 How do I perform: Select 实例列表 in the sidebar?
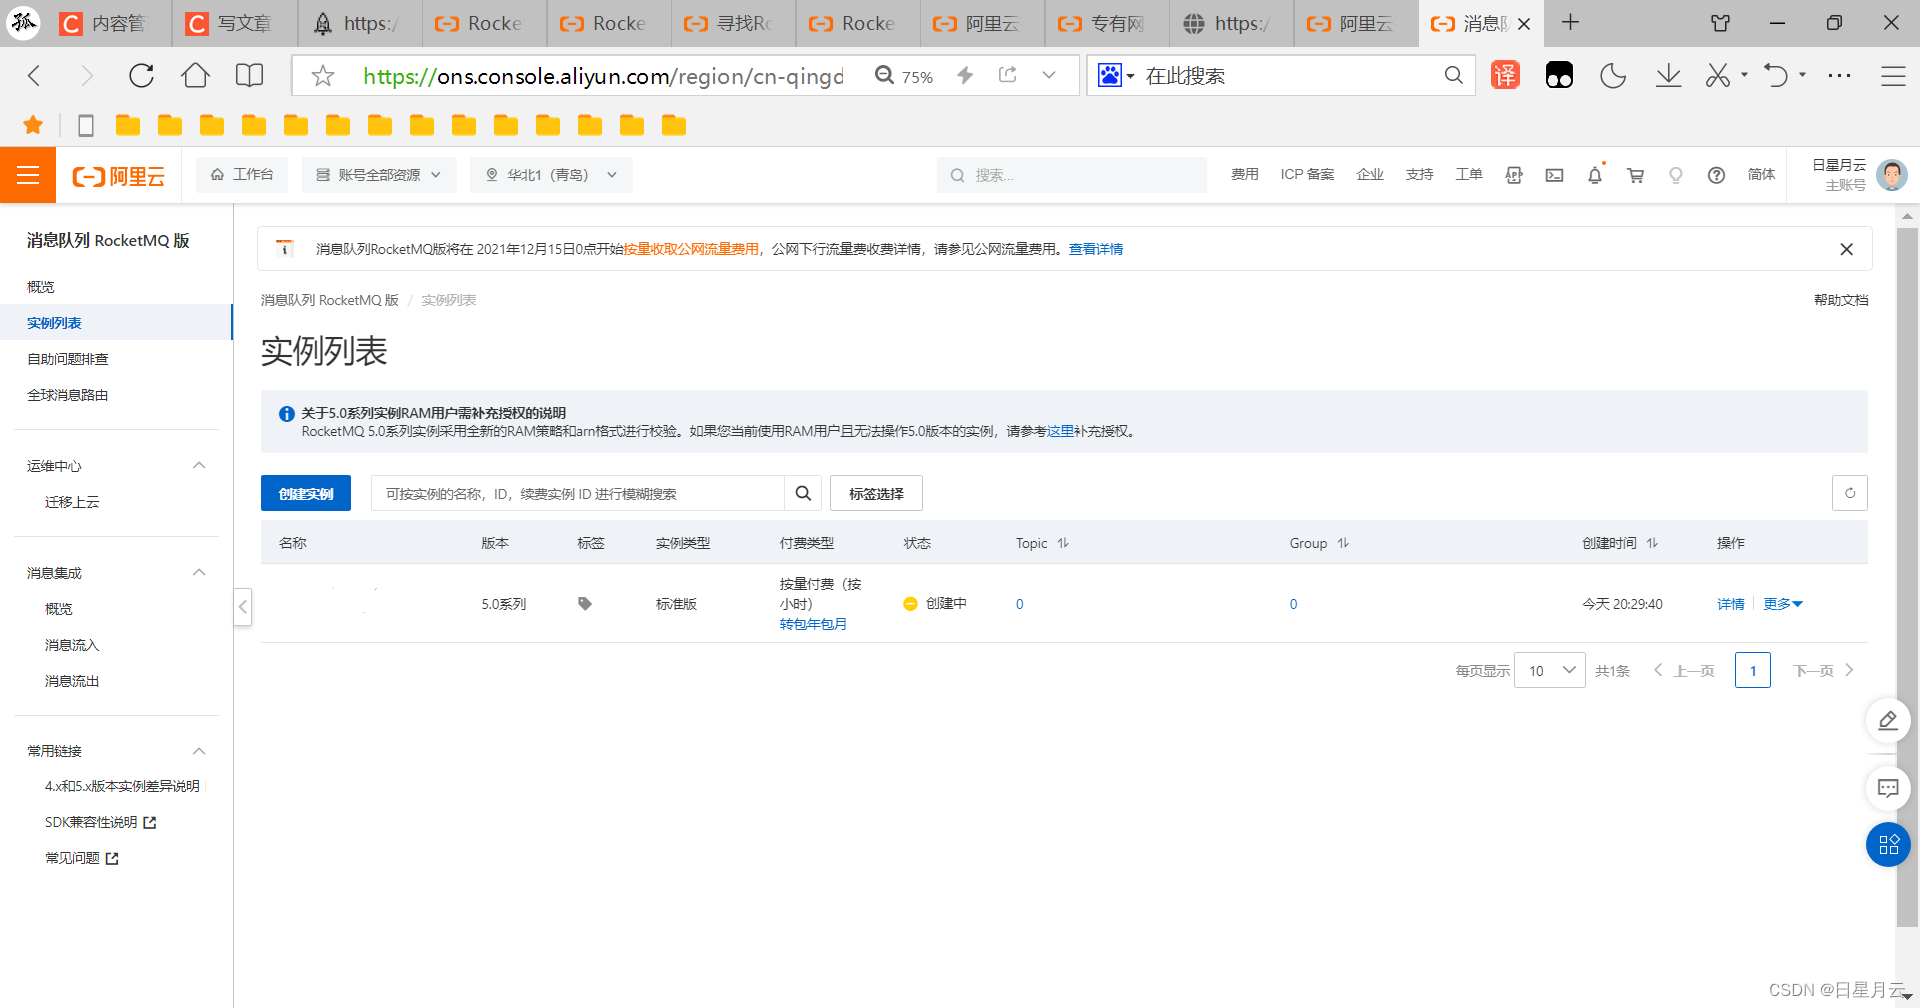(x=116, y=323)
